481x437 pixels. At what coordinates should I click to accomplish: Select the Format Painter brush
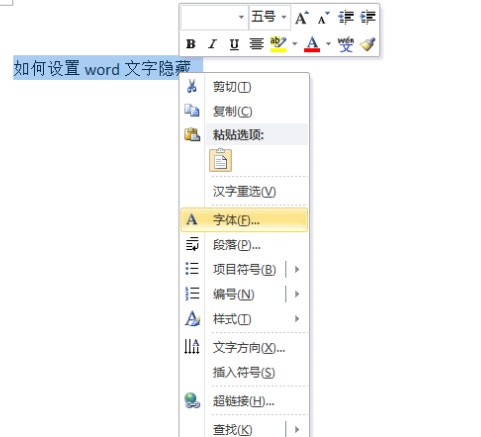point(368,44)
